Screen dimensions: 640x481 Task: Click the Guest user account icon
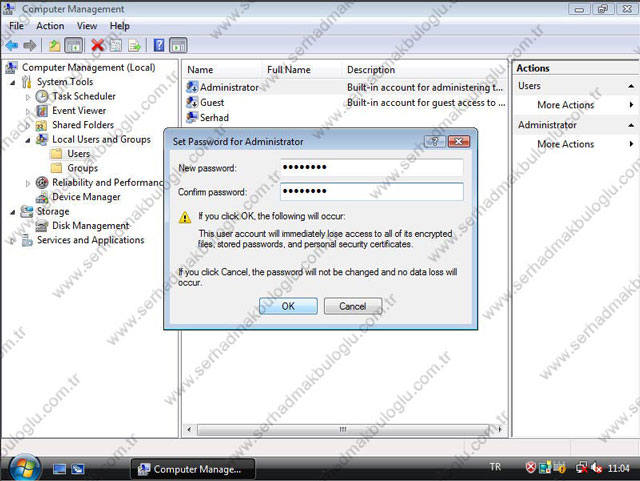coord(192,102)
